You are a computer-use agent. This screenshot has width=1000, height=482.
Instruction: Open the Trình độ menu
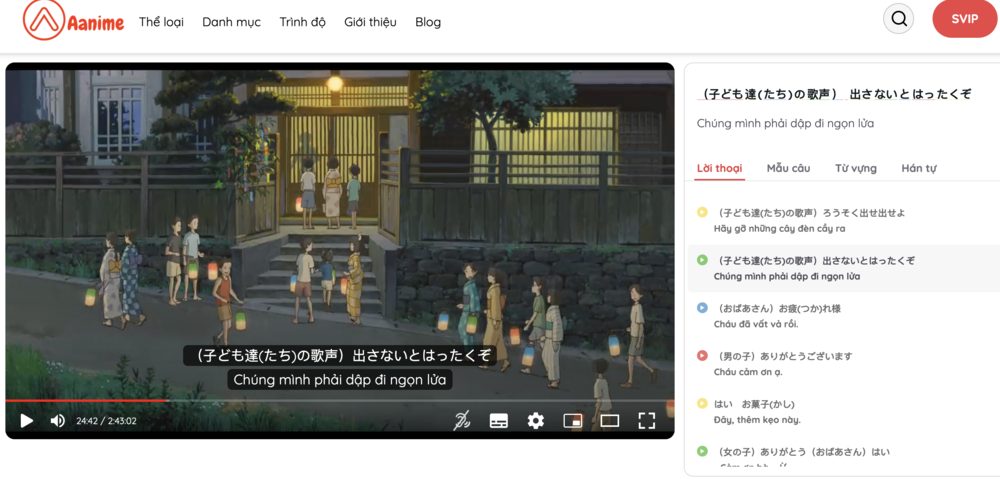click(302, 22)
